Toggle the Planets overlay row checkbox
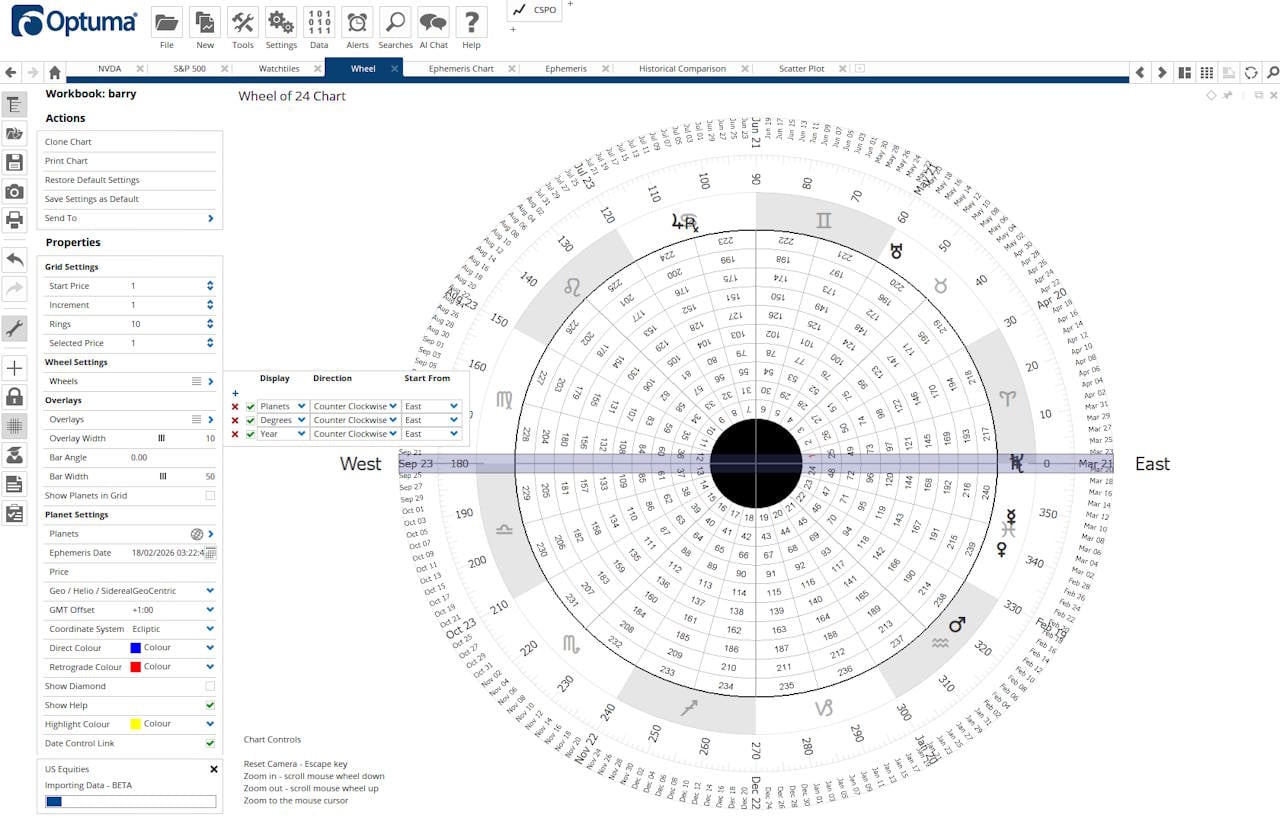This screenshot has width=1280, height=818. 250,406
